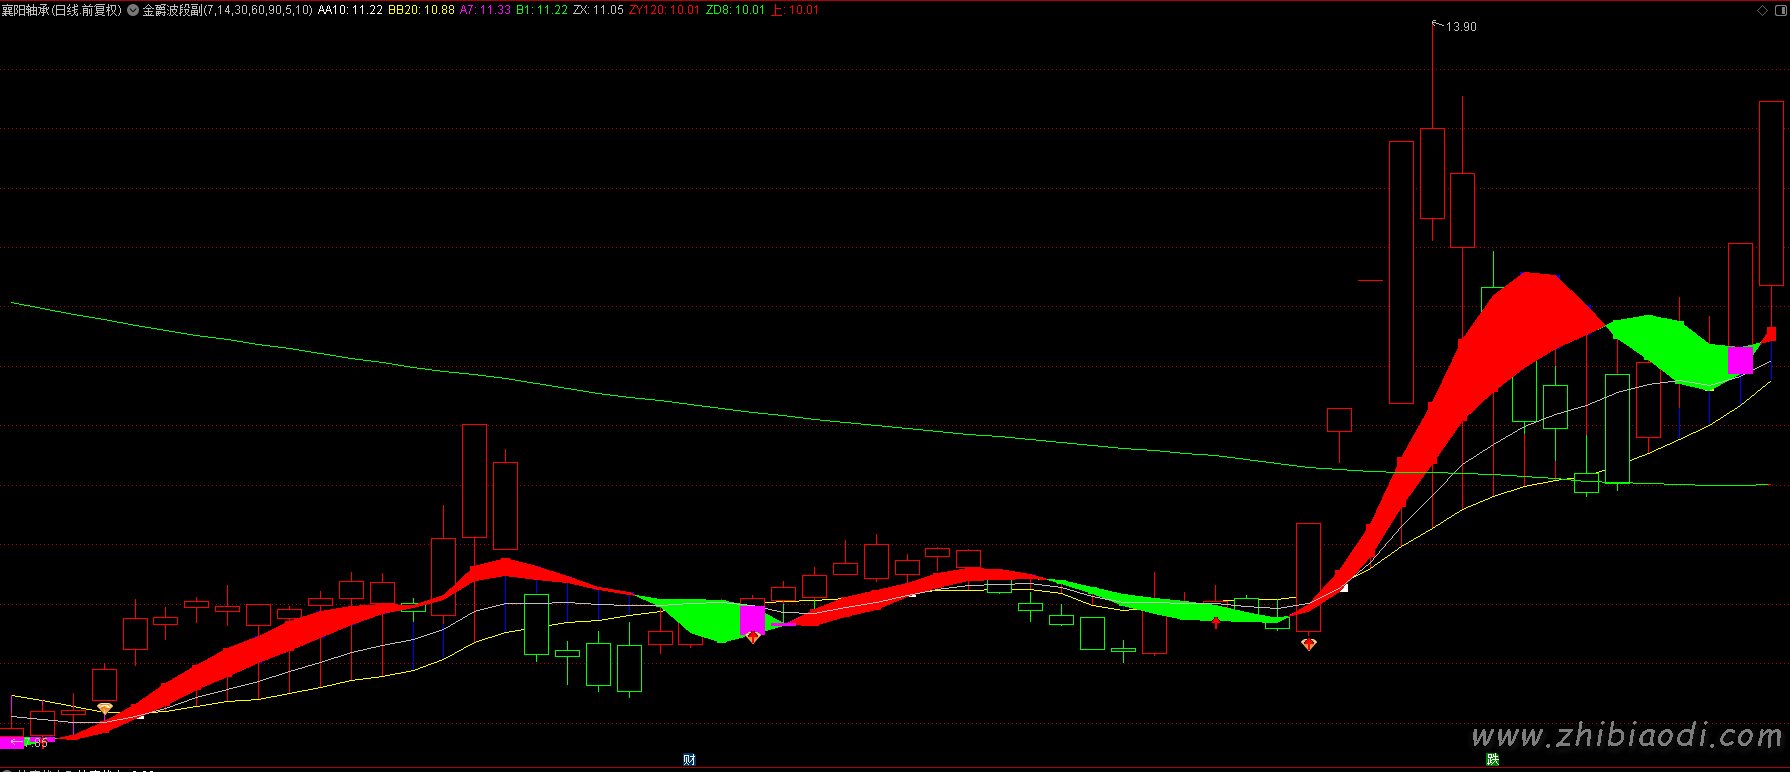Viewport: 1790px width, 772px height.
Task: Click the magenta A7: 11.33 value
Action: coord(485,10)
